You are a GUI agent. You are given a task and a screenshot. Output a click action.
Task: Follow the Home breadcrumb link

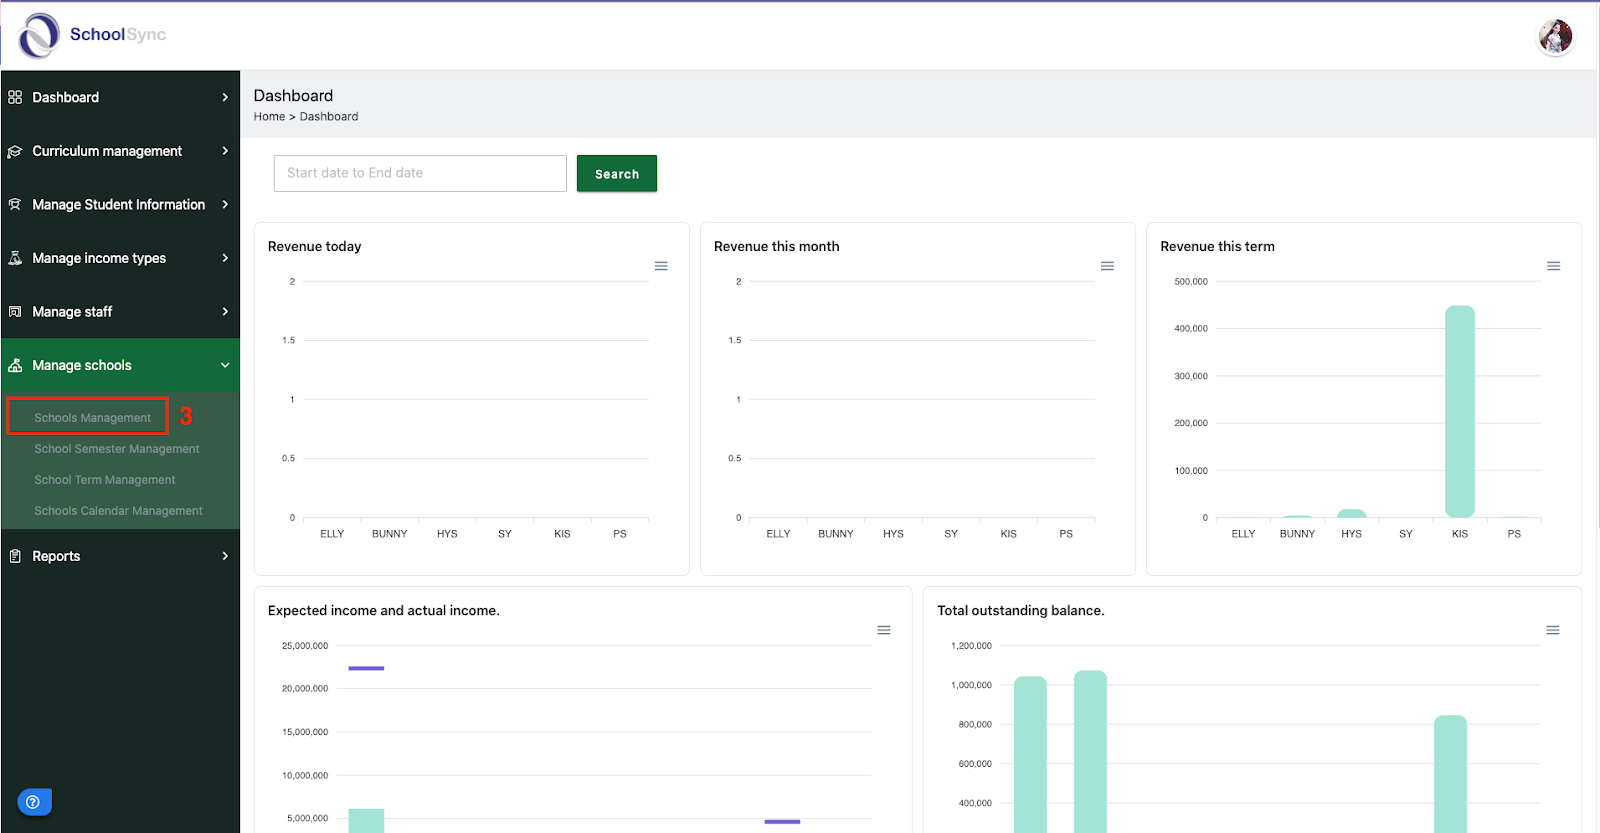point(269,117)
